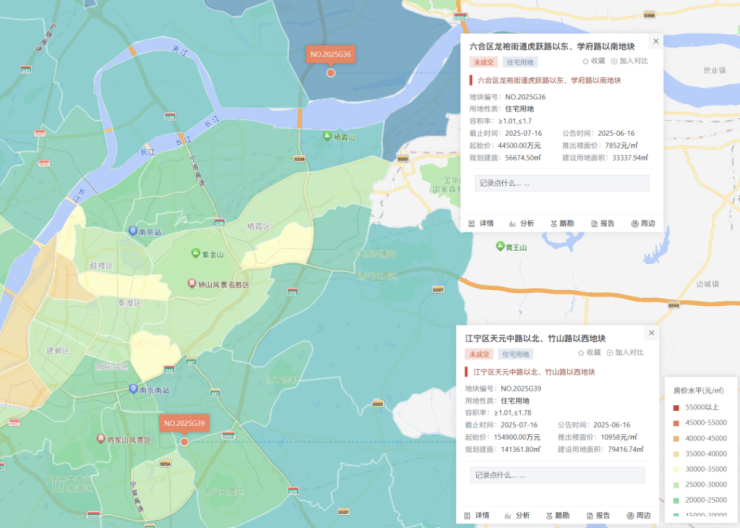The width and height of the screenshot is (740, 528).
Task: Open 分析 analysis in the 江宁区 plot card
Action: pyautogui.click(x=517, y=515)
